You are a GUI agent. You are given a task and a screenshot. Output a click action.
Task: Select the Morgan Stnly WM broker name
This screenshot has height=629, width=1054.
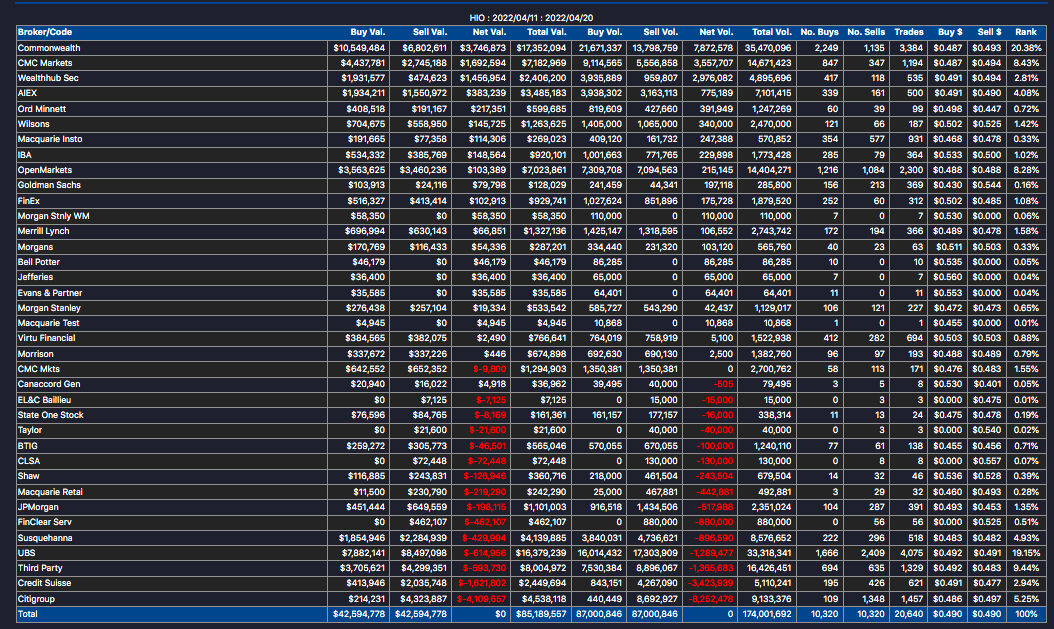53,216
